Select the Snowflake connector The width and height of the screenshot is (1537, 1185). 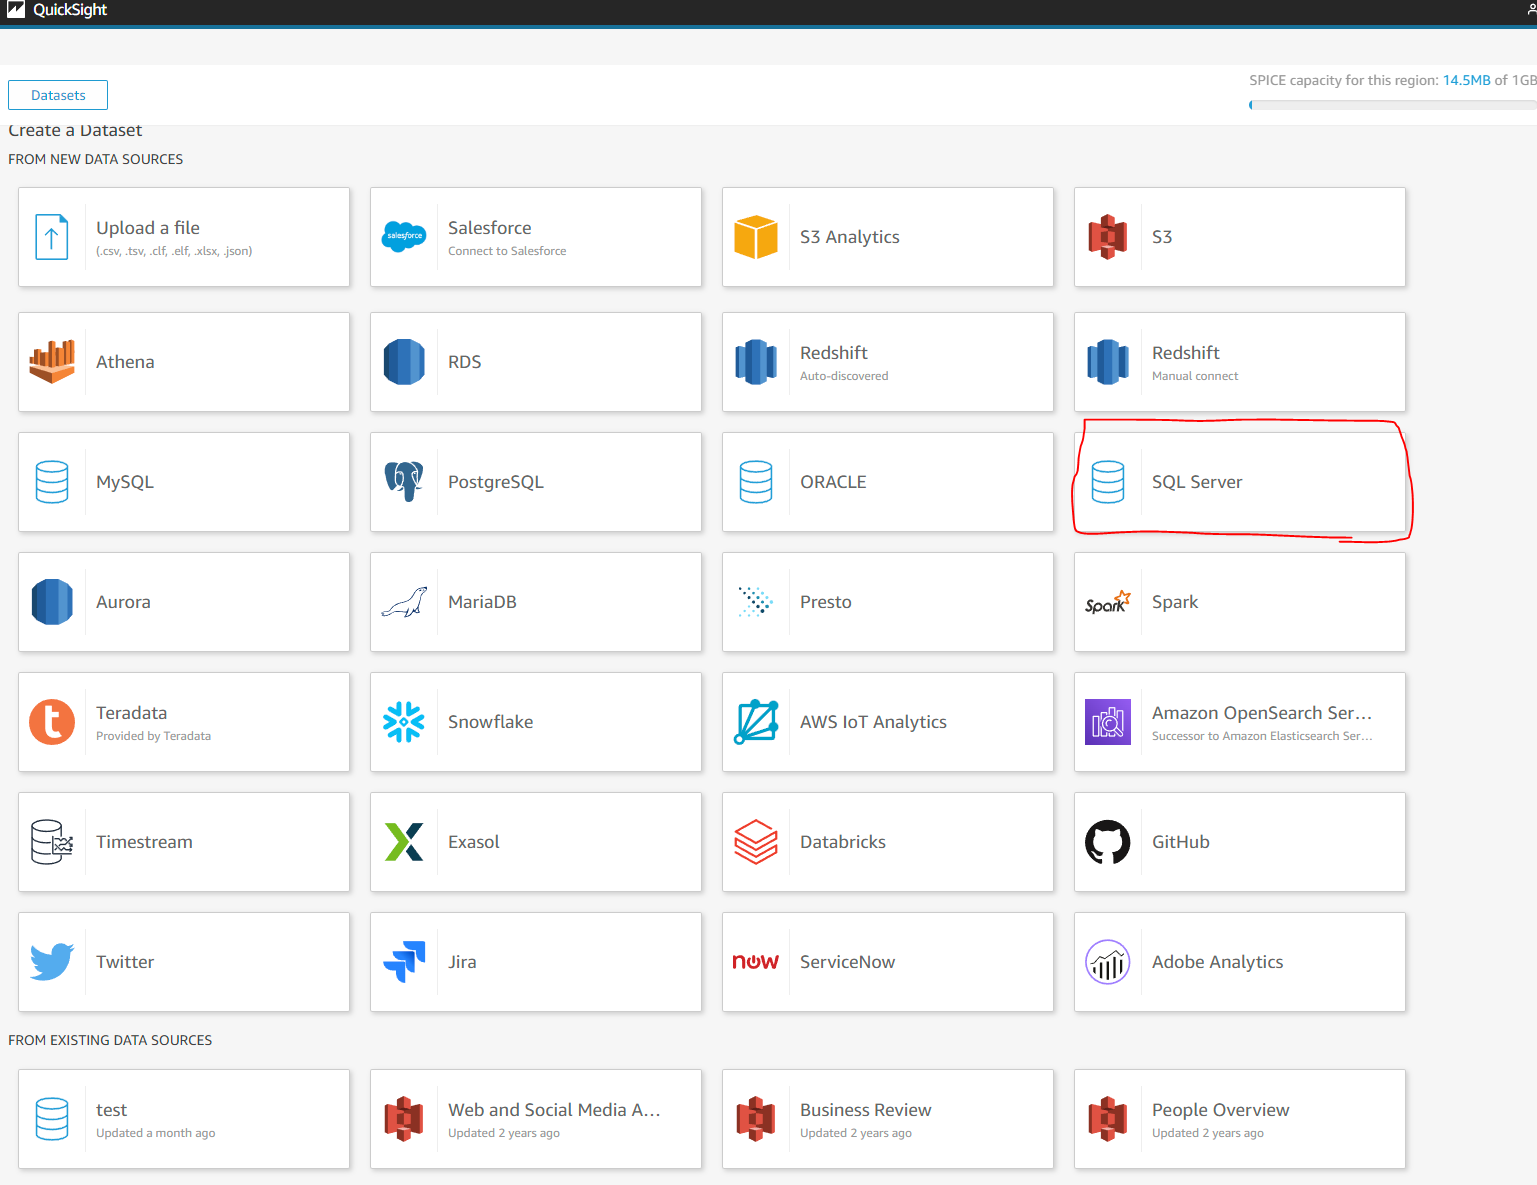pyautogui.click(x=536, y=722)
